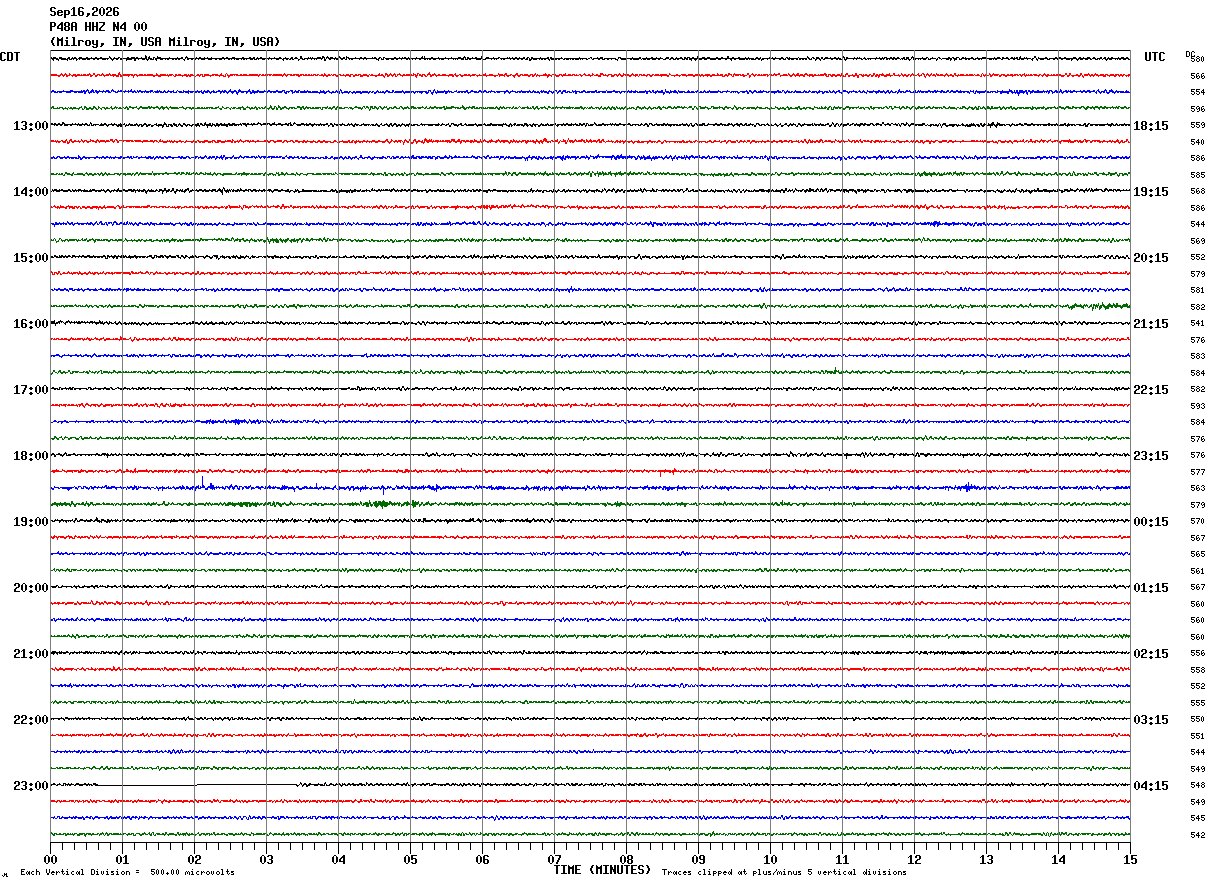1210x886 pixels.
Task: Click the TIME (MINUTES) axis title
Action: pyautogui.click(x=602, y=870)
